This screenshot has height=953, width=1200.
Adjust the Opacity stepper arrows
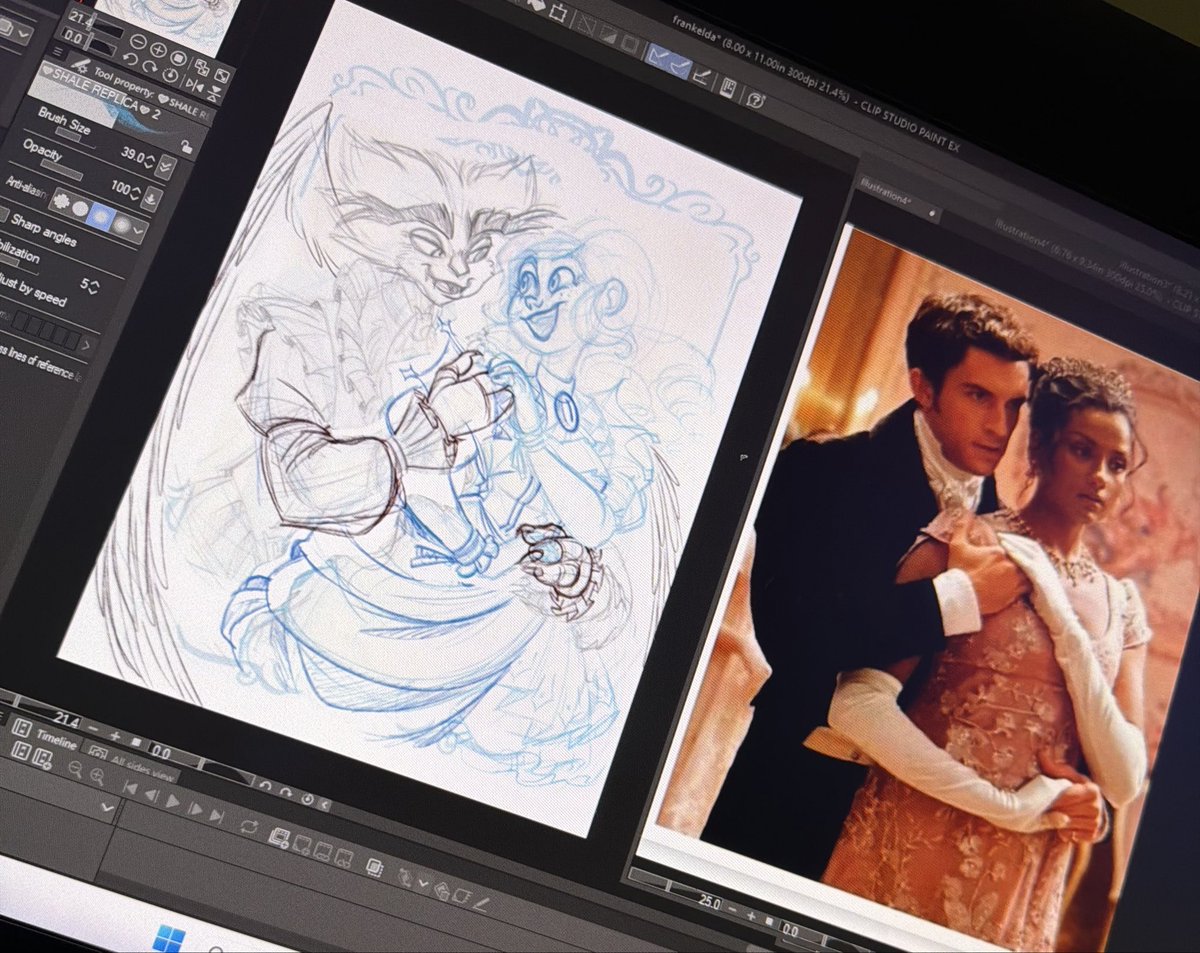[x=135, y=194]
